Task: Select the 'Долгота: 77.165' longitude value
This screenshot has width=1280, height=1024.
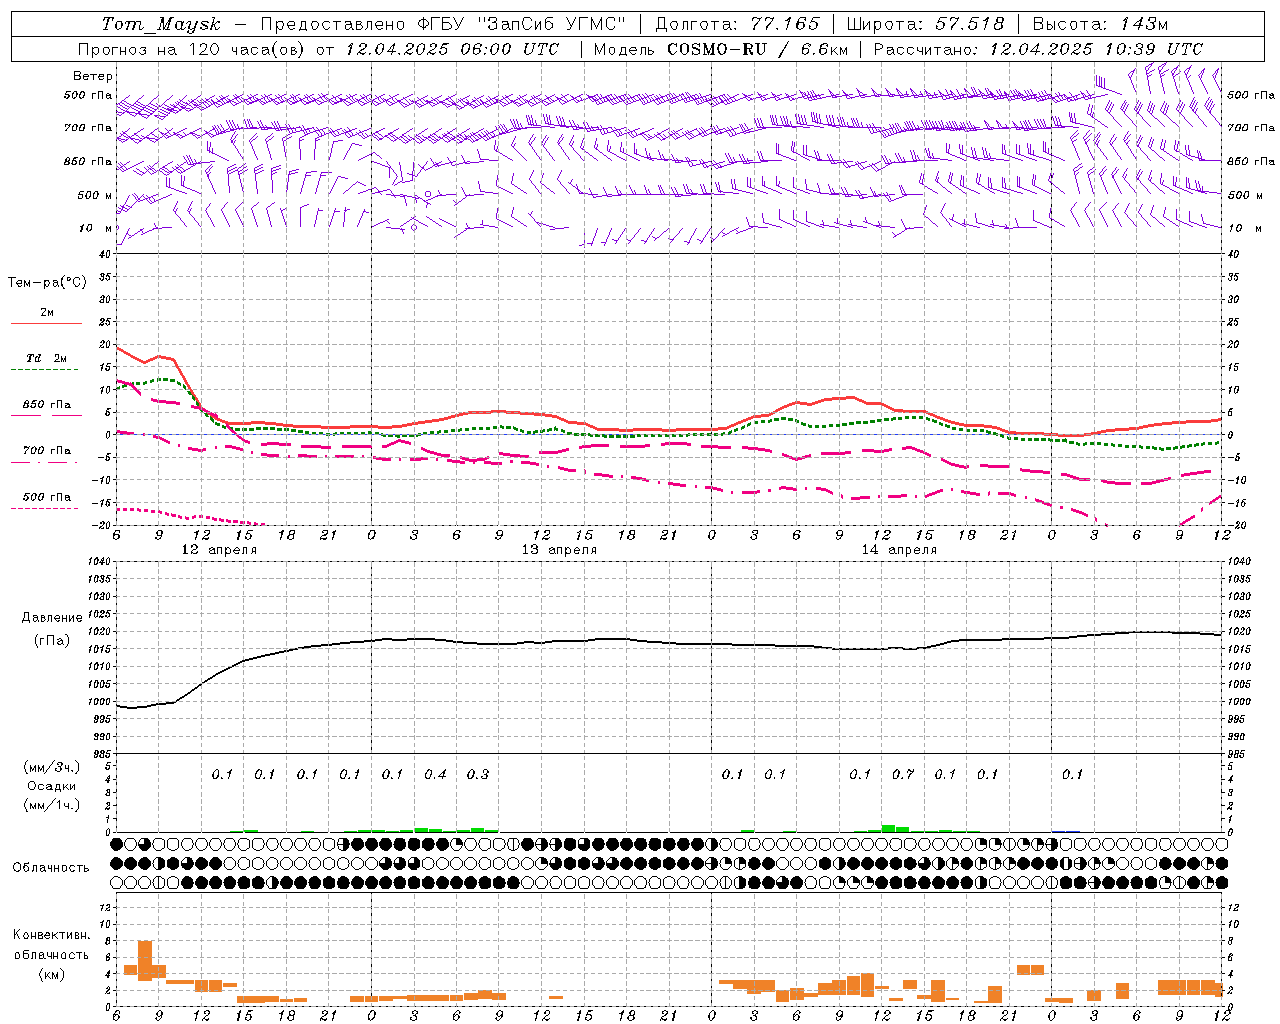Action: coord(737,24)
